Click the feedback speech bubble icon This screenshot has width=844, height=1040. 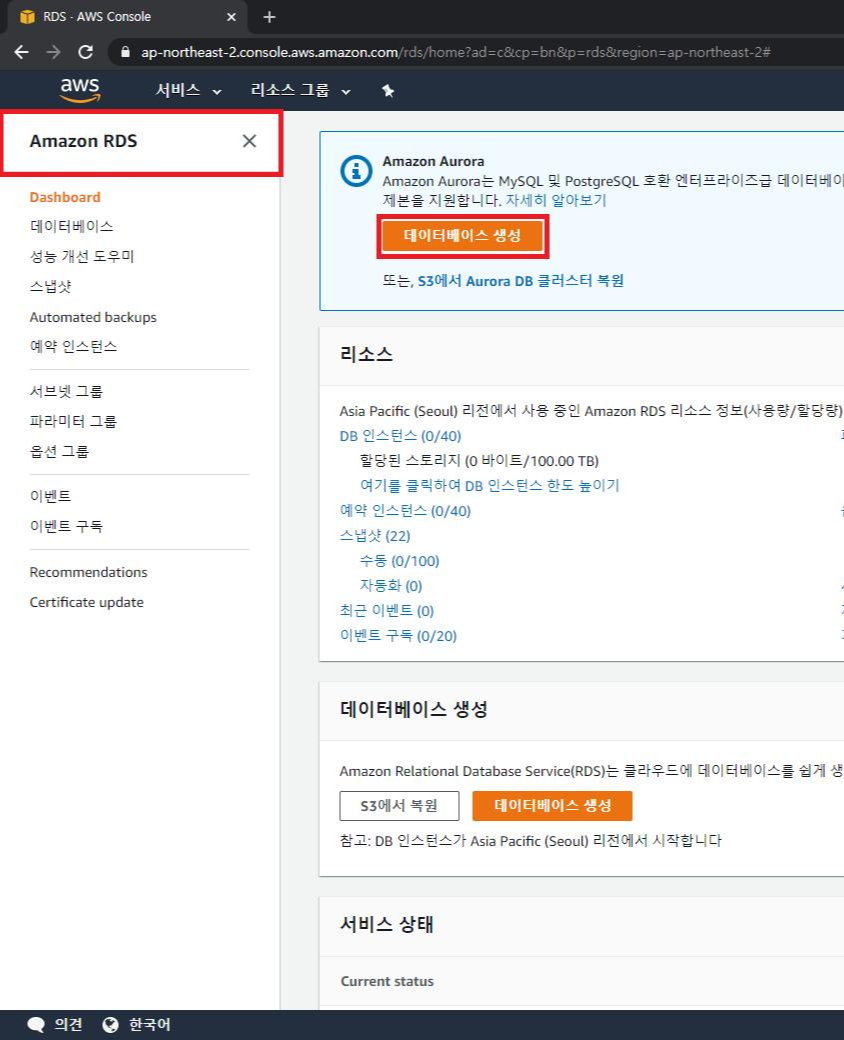coord(36,1025)
